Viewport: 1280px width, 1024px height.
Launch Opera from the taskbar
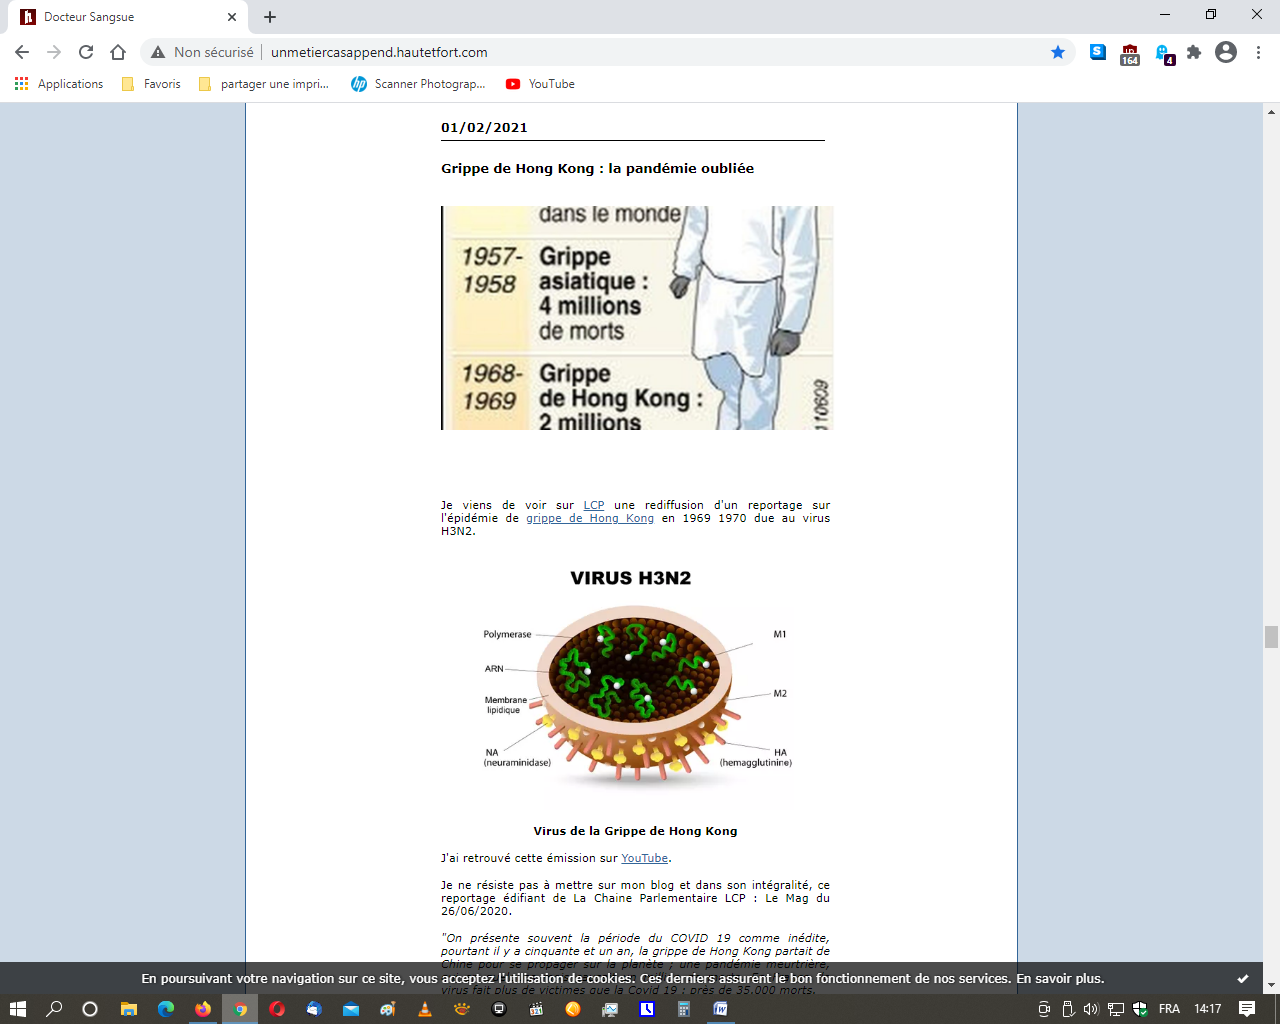pos(277,1009)
